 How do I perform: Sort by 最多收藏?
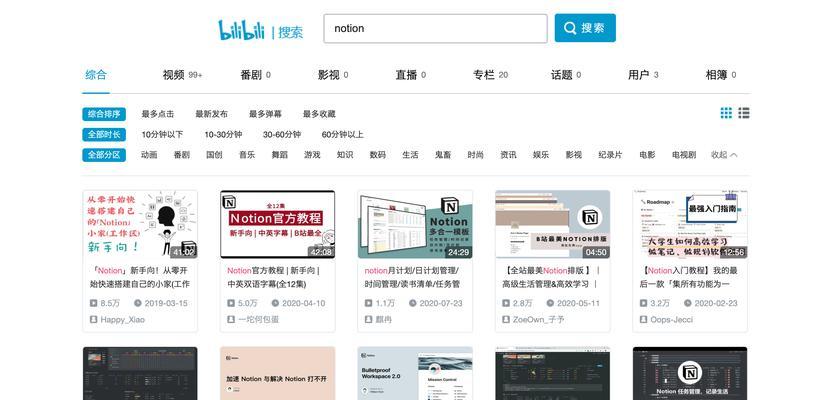(319, 114)
